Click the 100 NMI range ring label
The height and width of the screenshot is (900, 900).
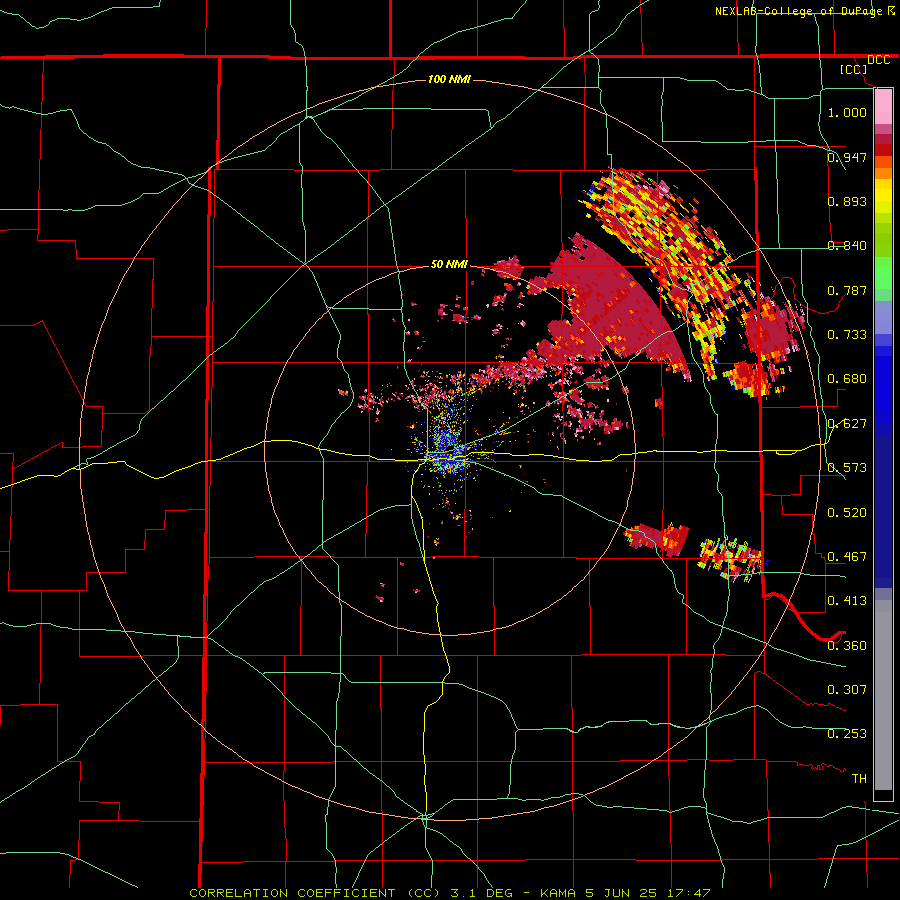pos(449,79)
